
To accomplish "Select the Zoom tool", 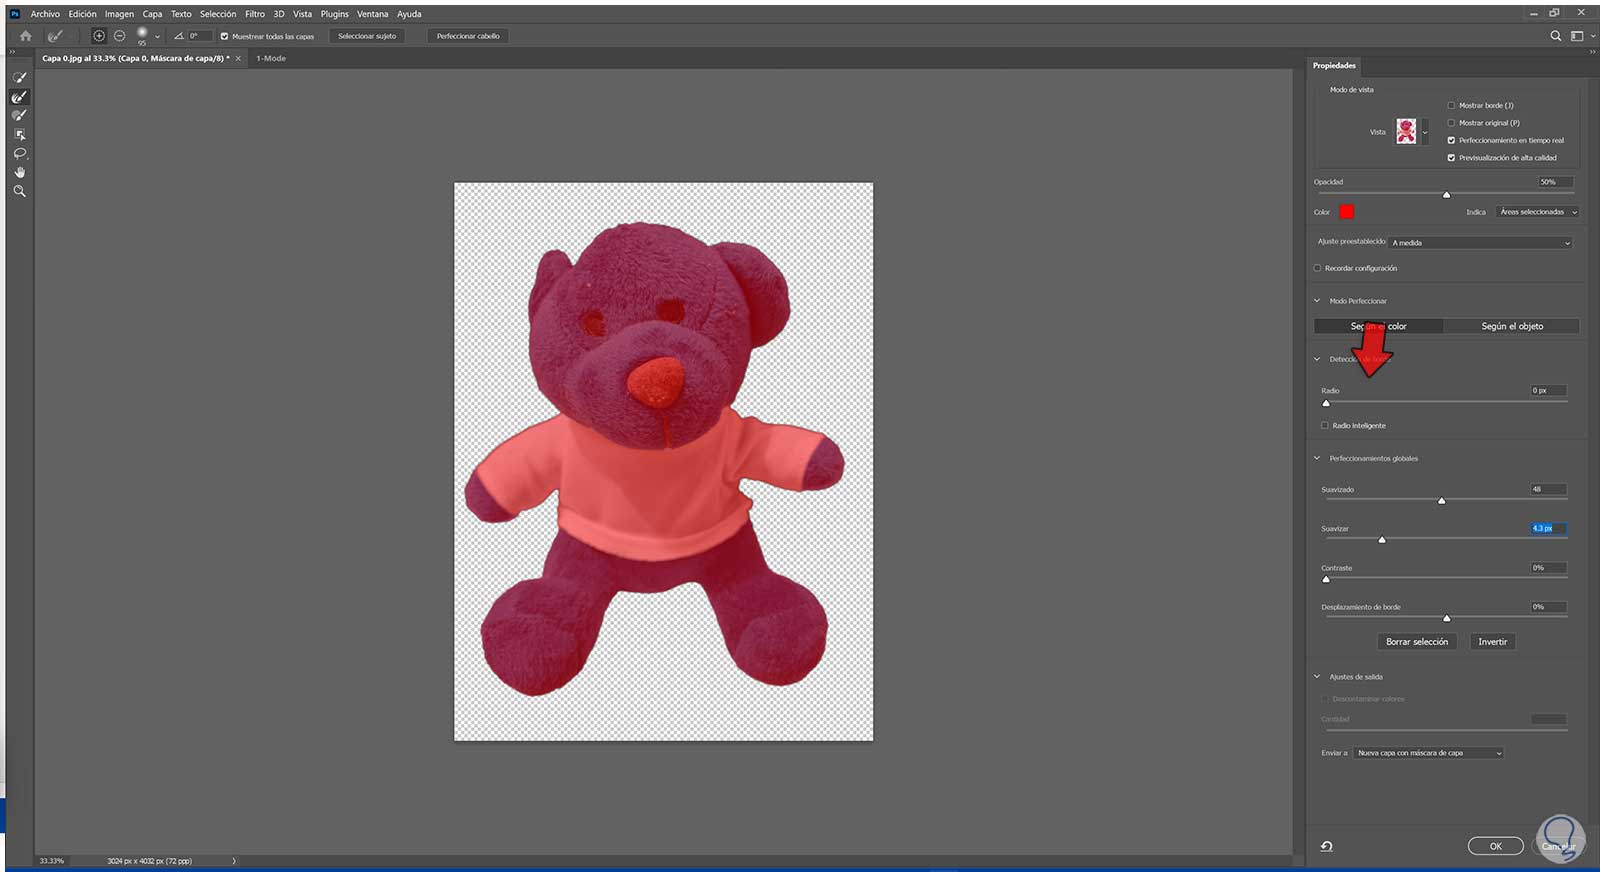I will [19, 191].
